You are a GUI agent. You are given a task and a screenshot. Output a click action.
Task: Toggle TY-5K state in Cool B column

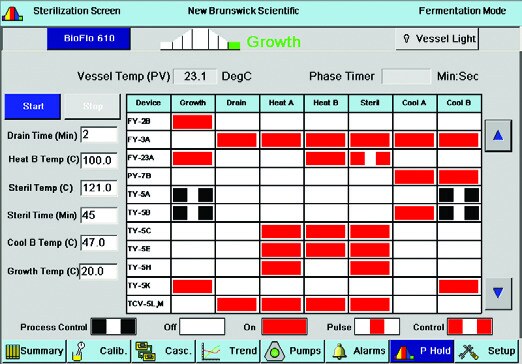(x=459, y=286)
